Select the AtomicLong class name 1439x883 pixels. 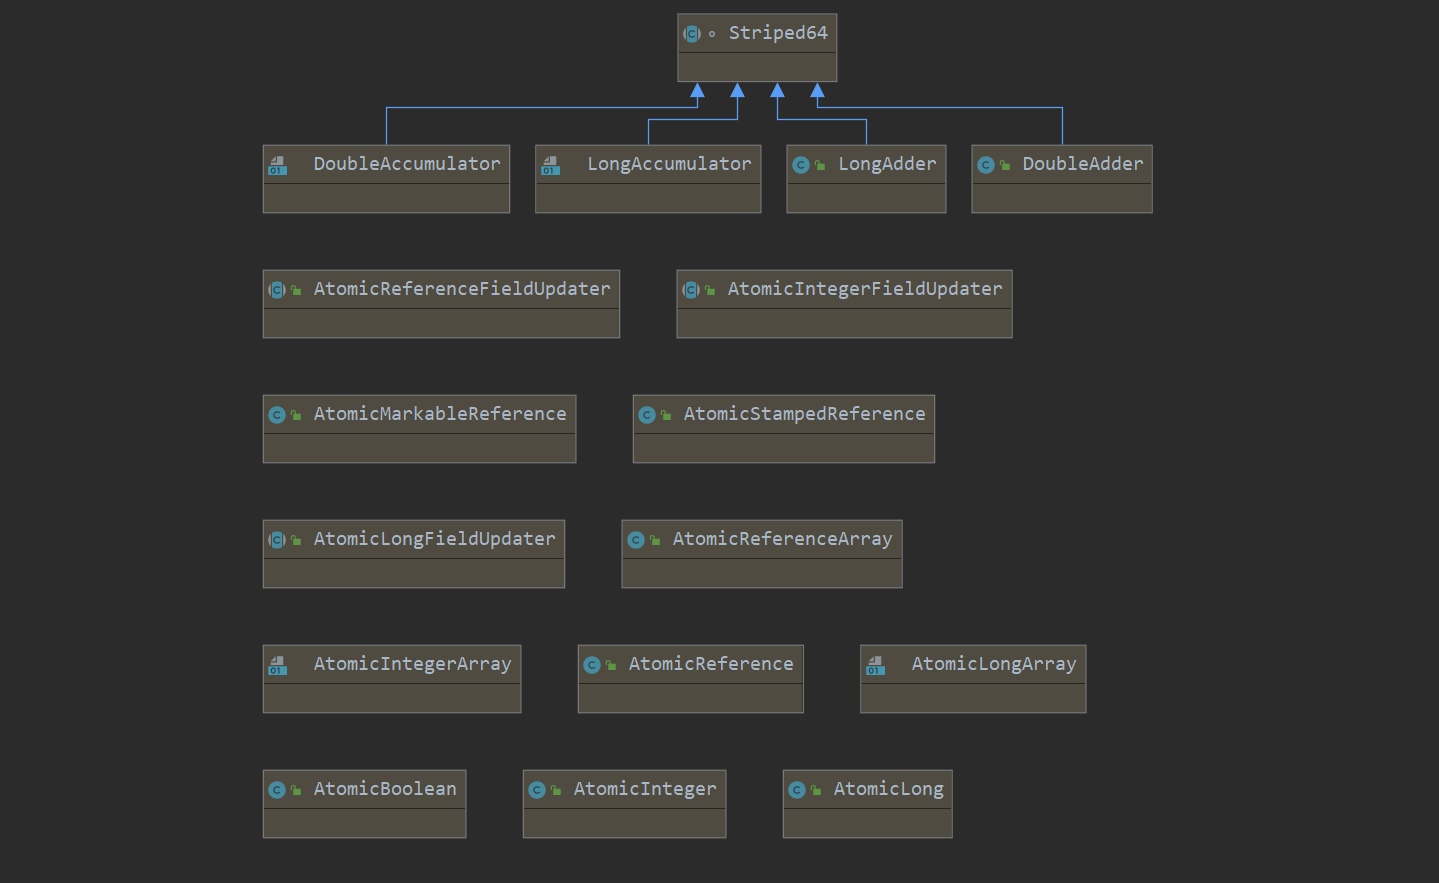(889, 789)
